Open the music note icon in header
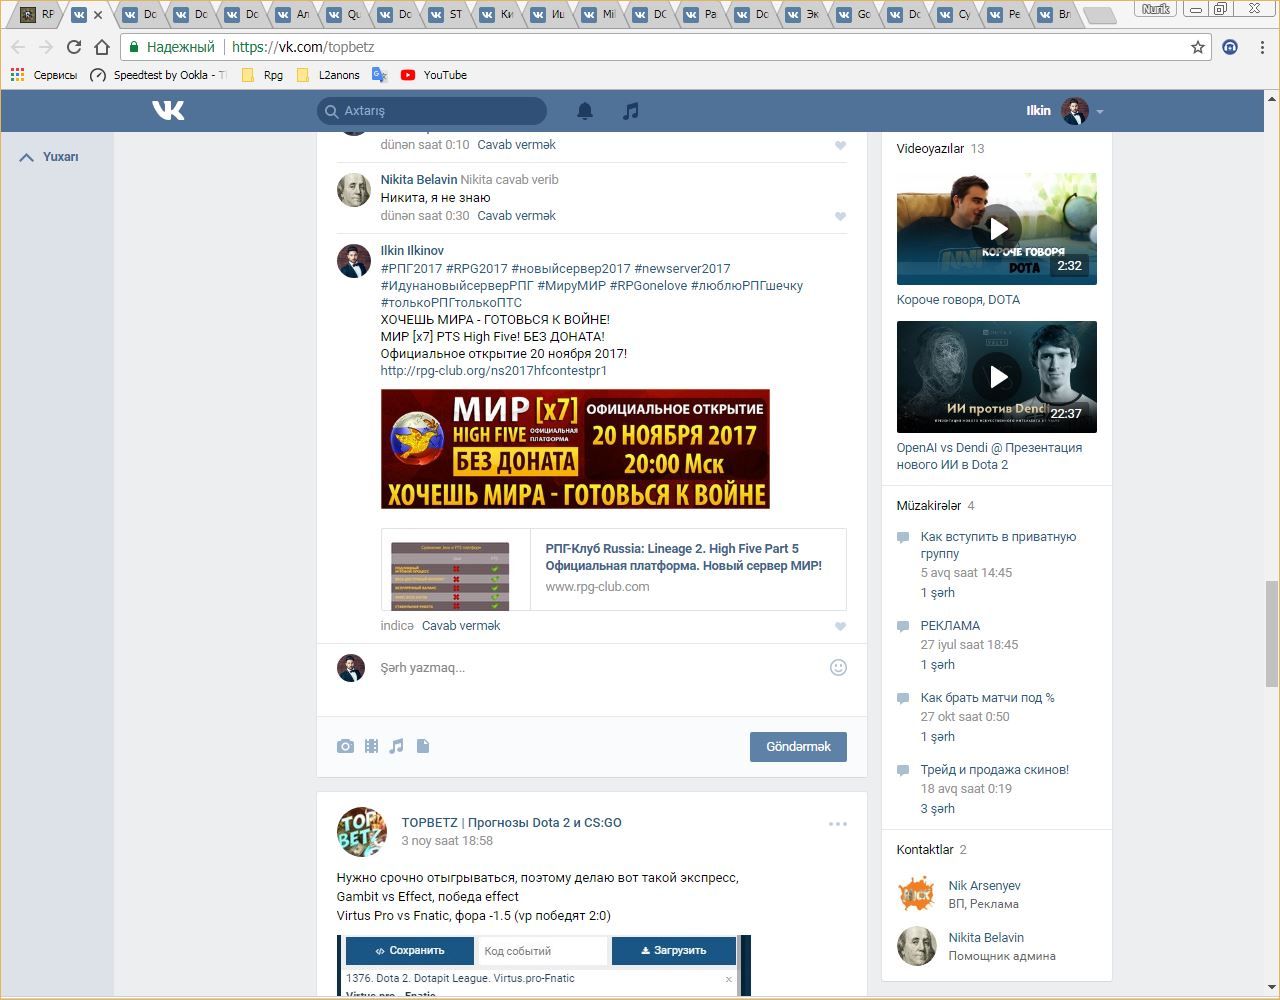1280x1000 pixels. pos(630,111)
